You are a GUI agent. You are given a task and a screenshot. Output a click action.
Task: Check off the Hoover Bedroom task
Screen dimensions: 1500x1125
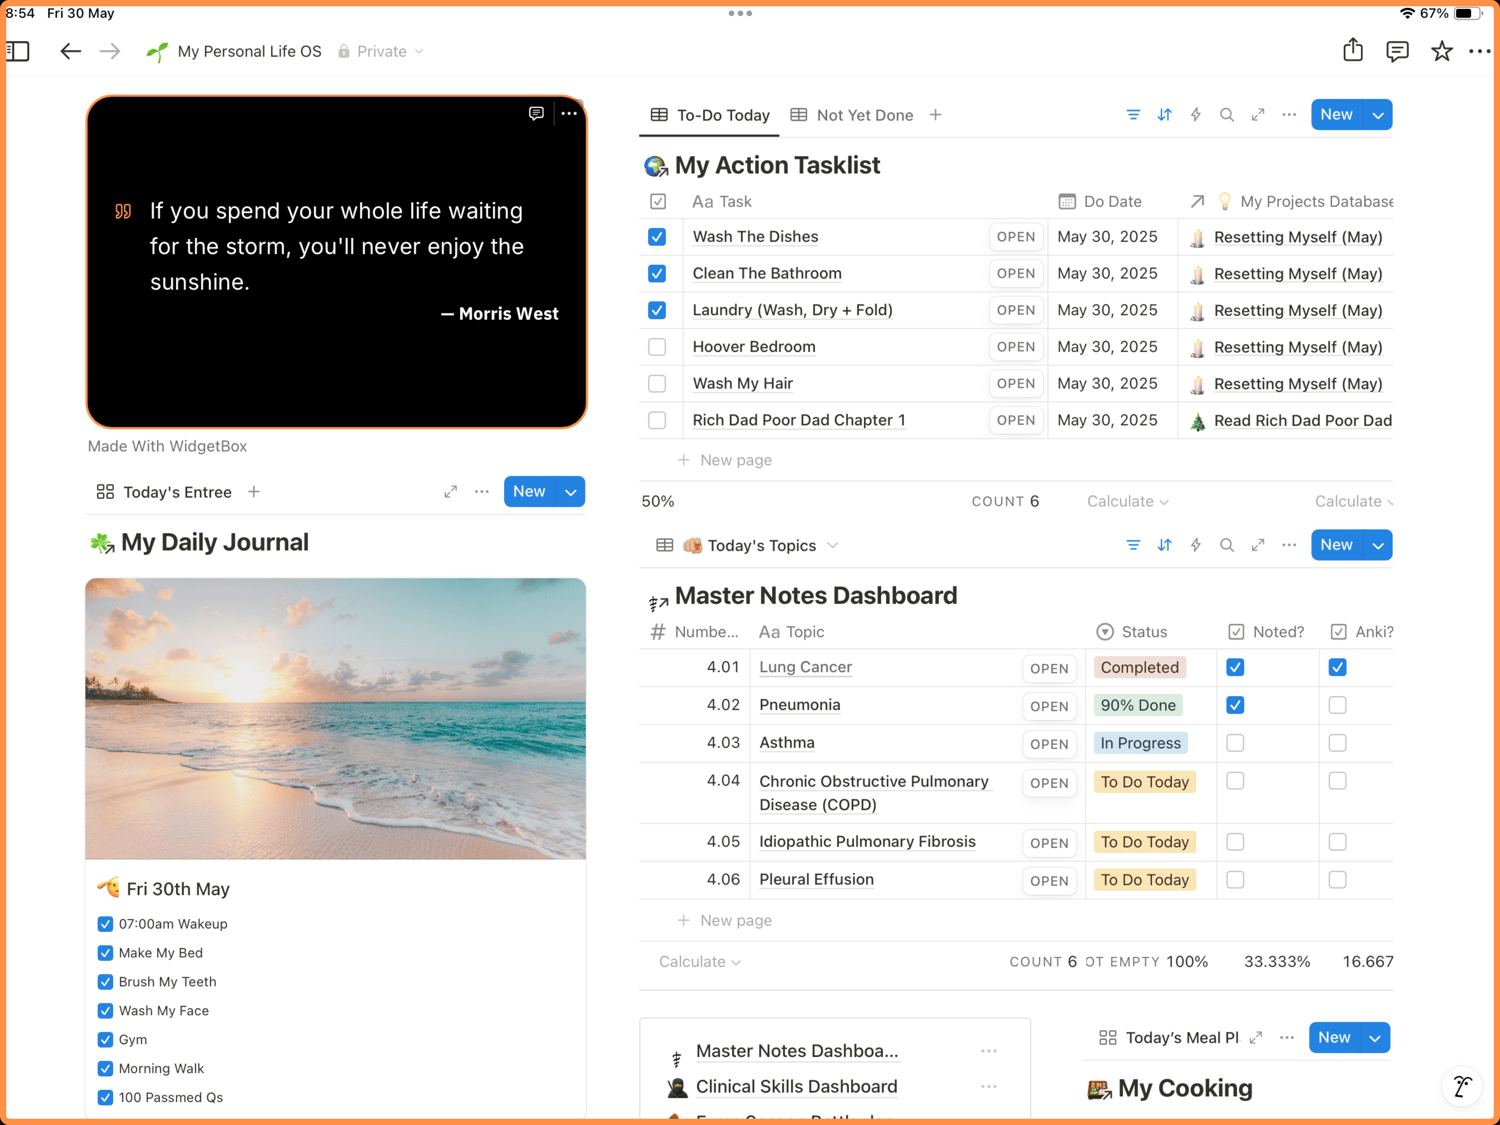(657, 347)
